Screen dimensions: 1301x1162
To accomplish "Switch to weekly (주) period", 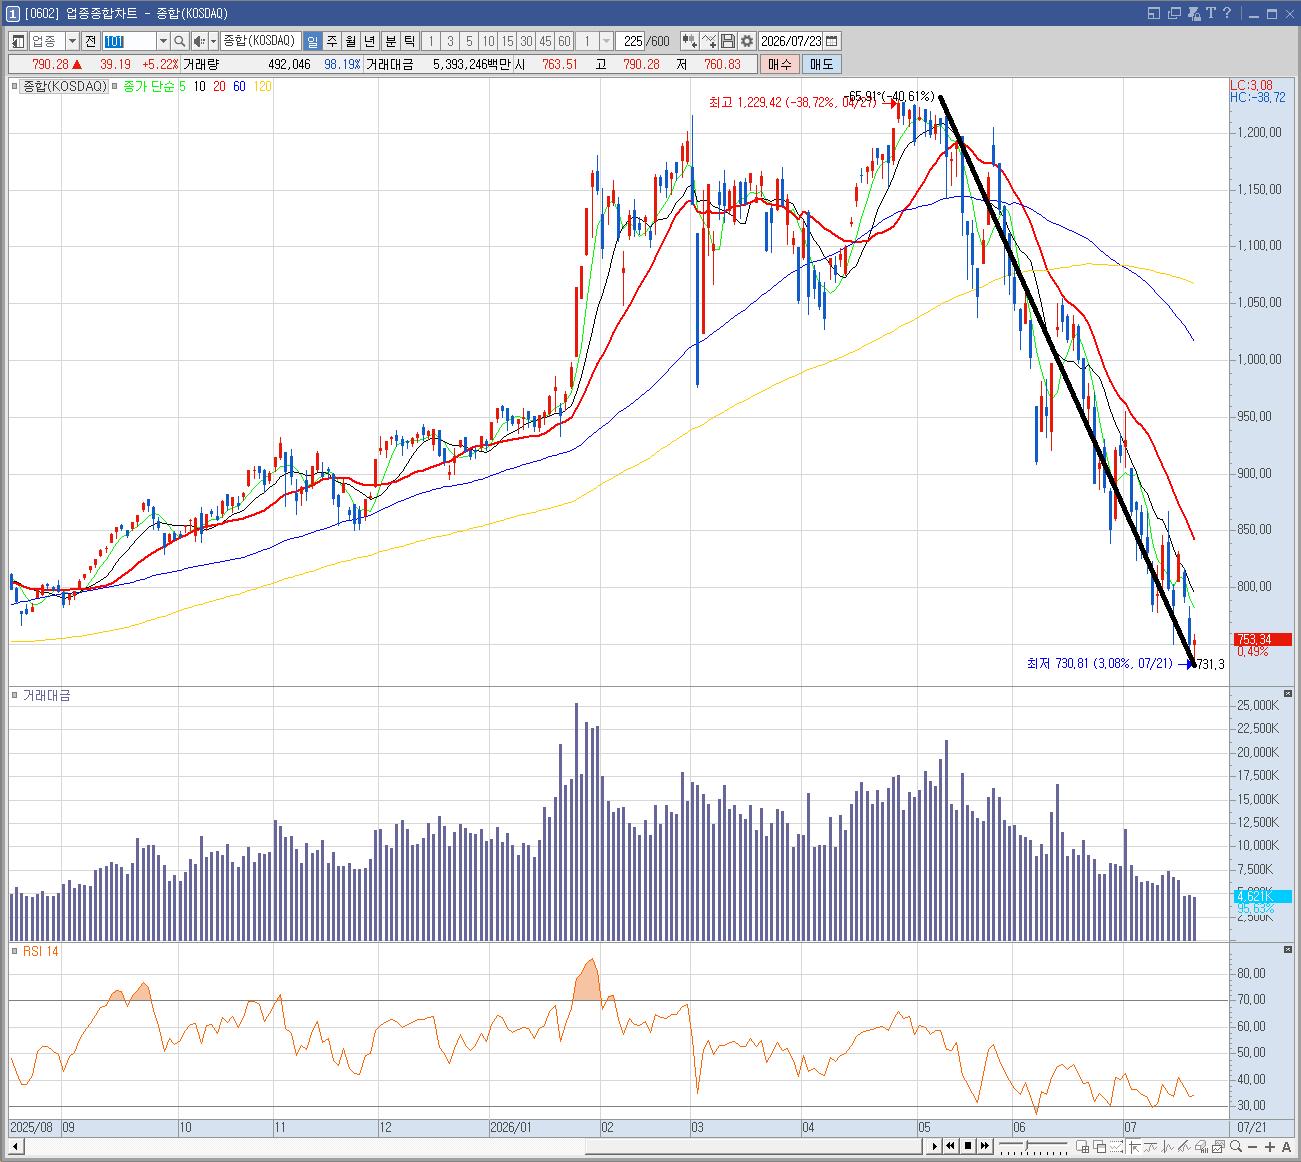I will pyautogui.click(x=332, y=41).
